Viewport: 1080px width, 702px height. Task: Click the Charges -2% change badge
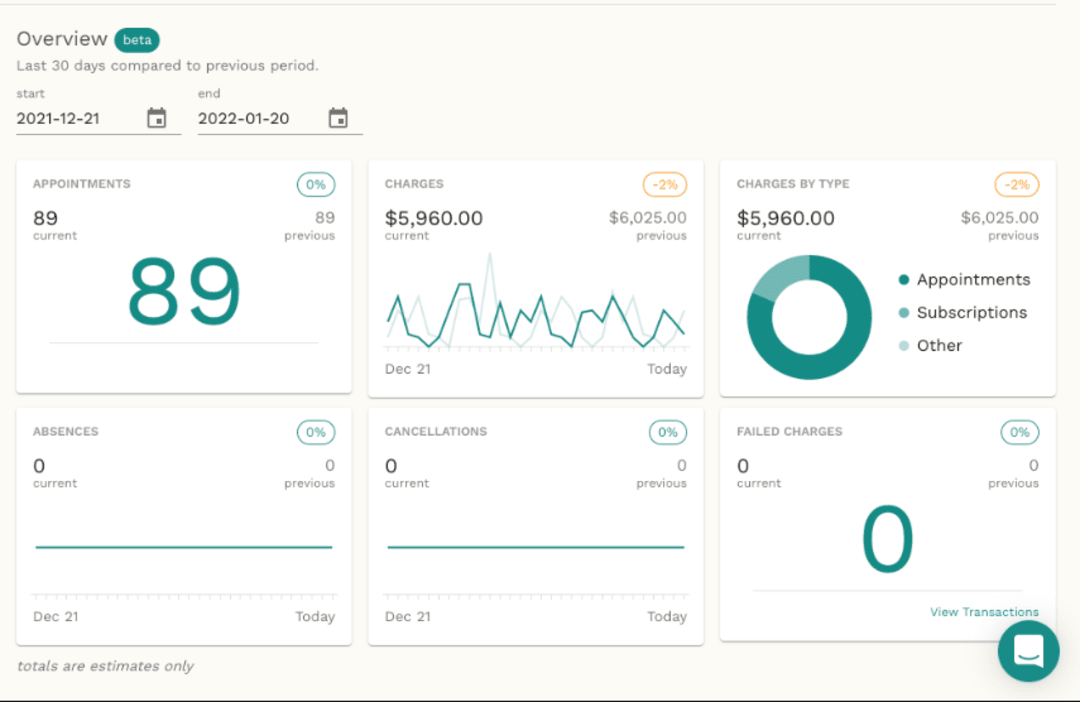tap(665, 185)
